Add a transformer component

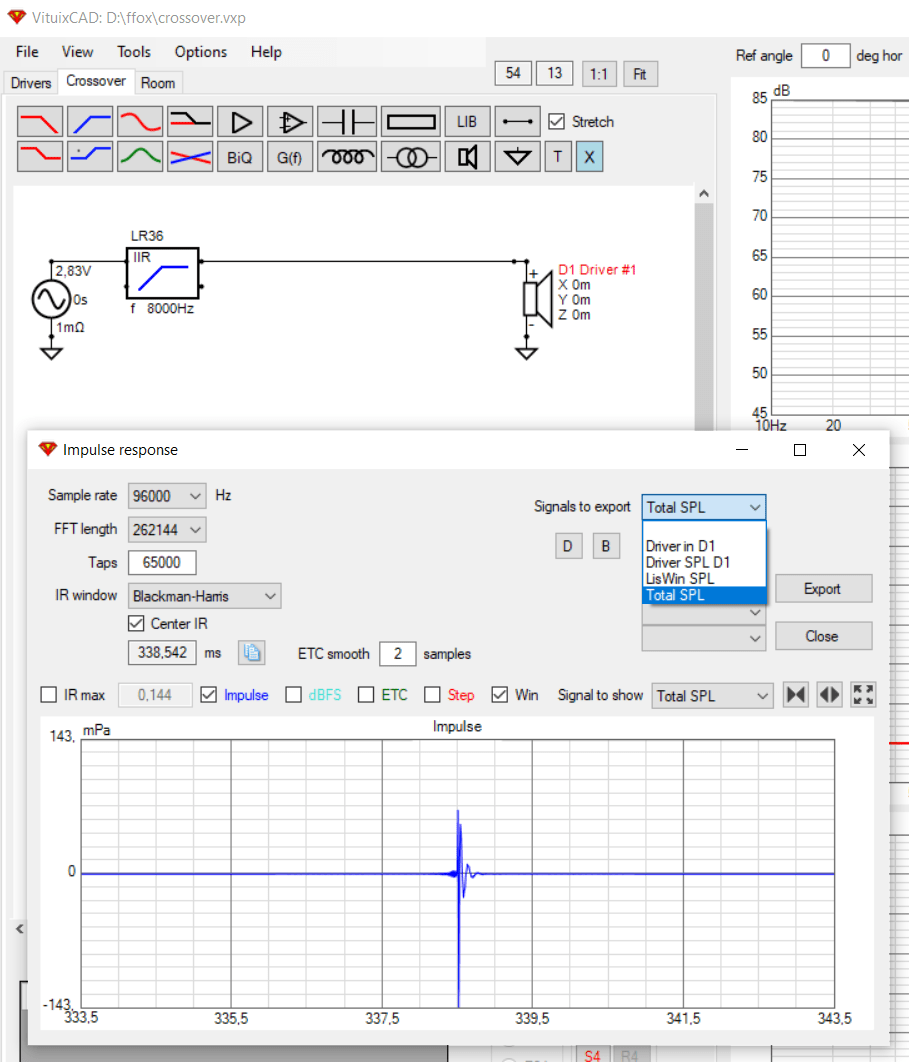pos(410,157)
